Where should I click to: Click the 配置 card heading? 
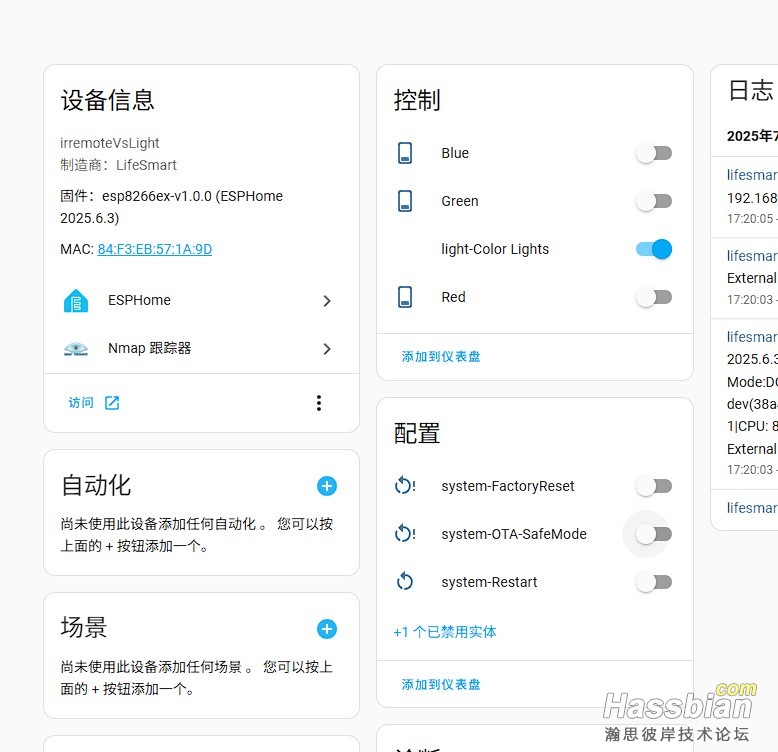(x=417, y=434)
